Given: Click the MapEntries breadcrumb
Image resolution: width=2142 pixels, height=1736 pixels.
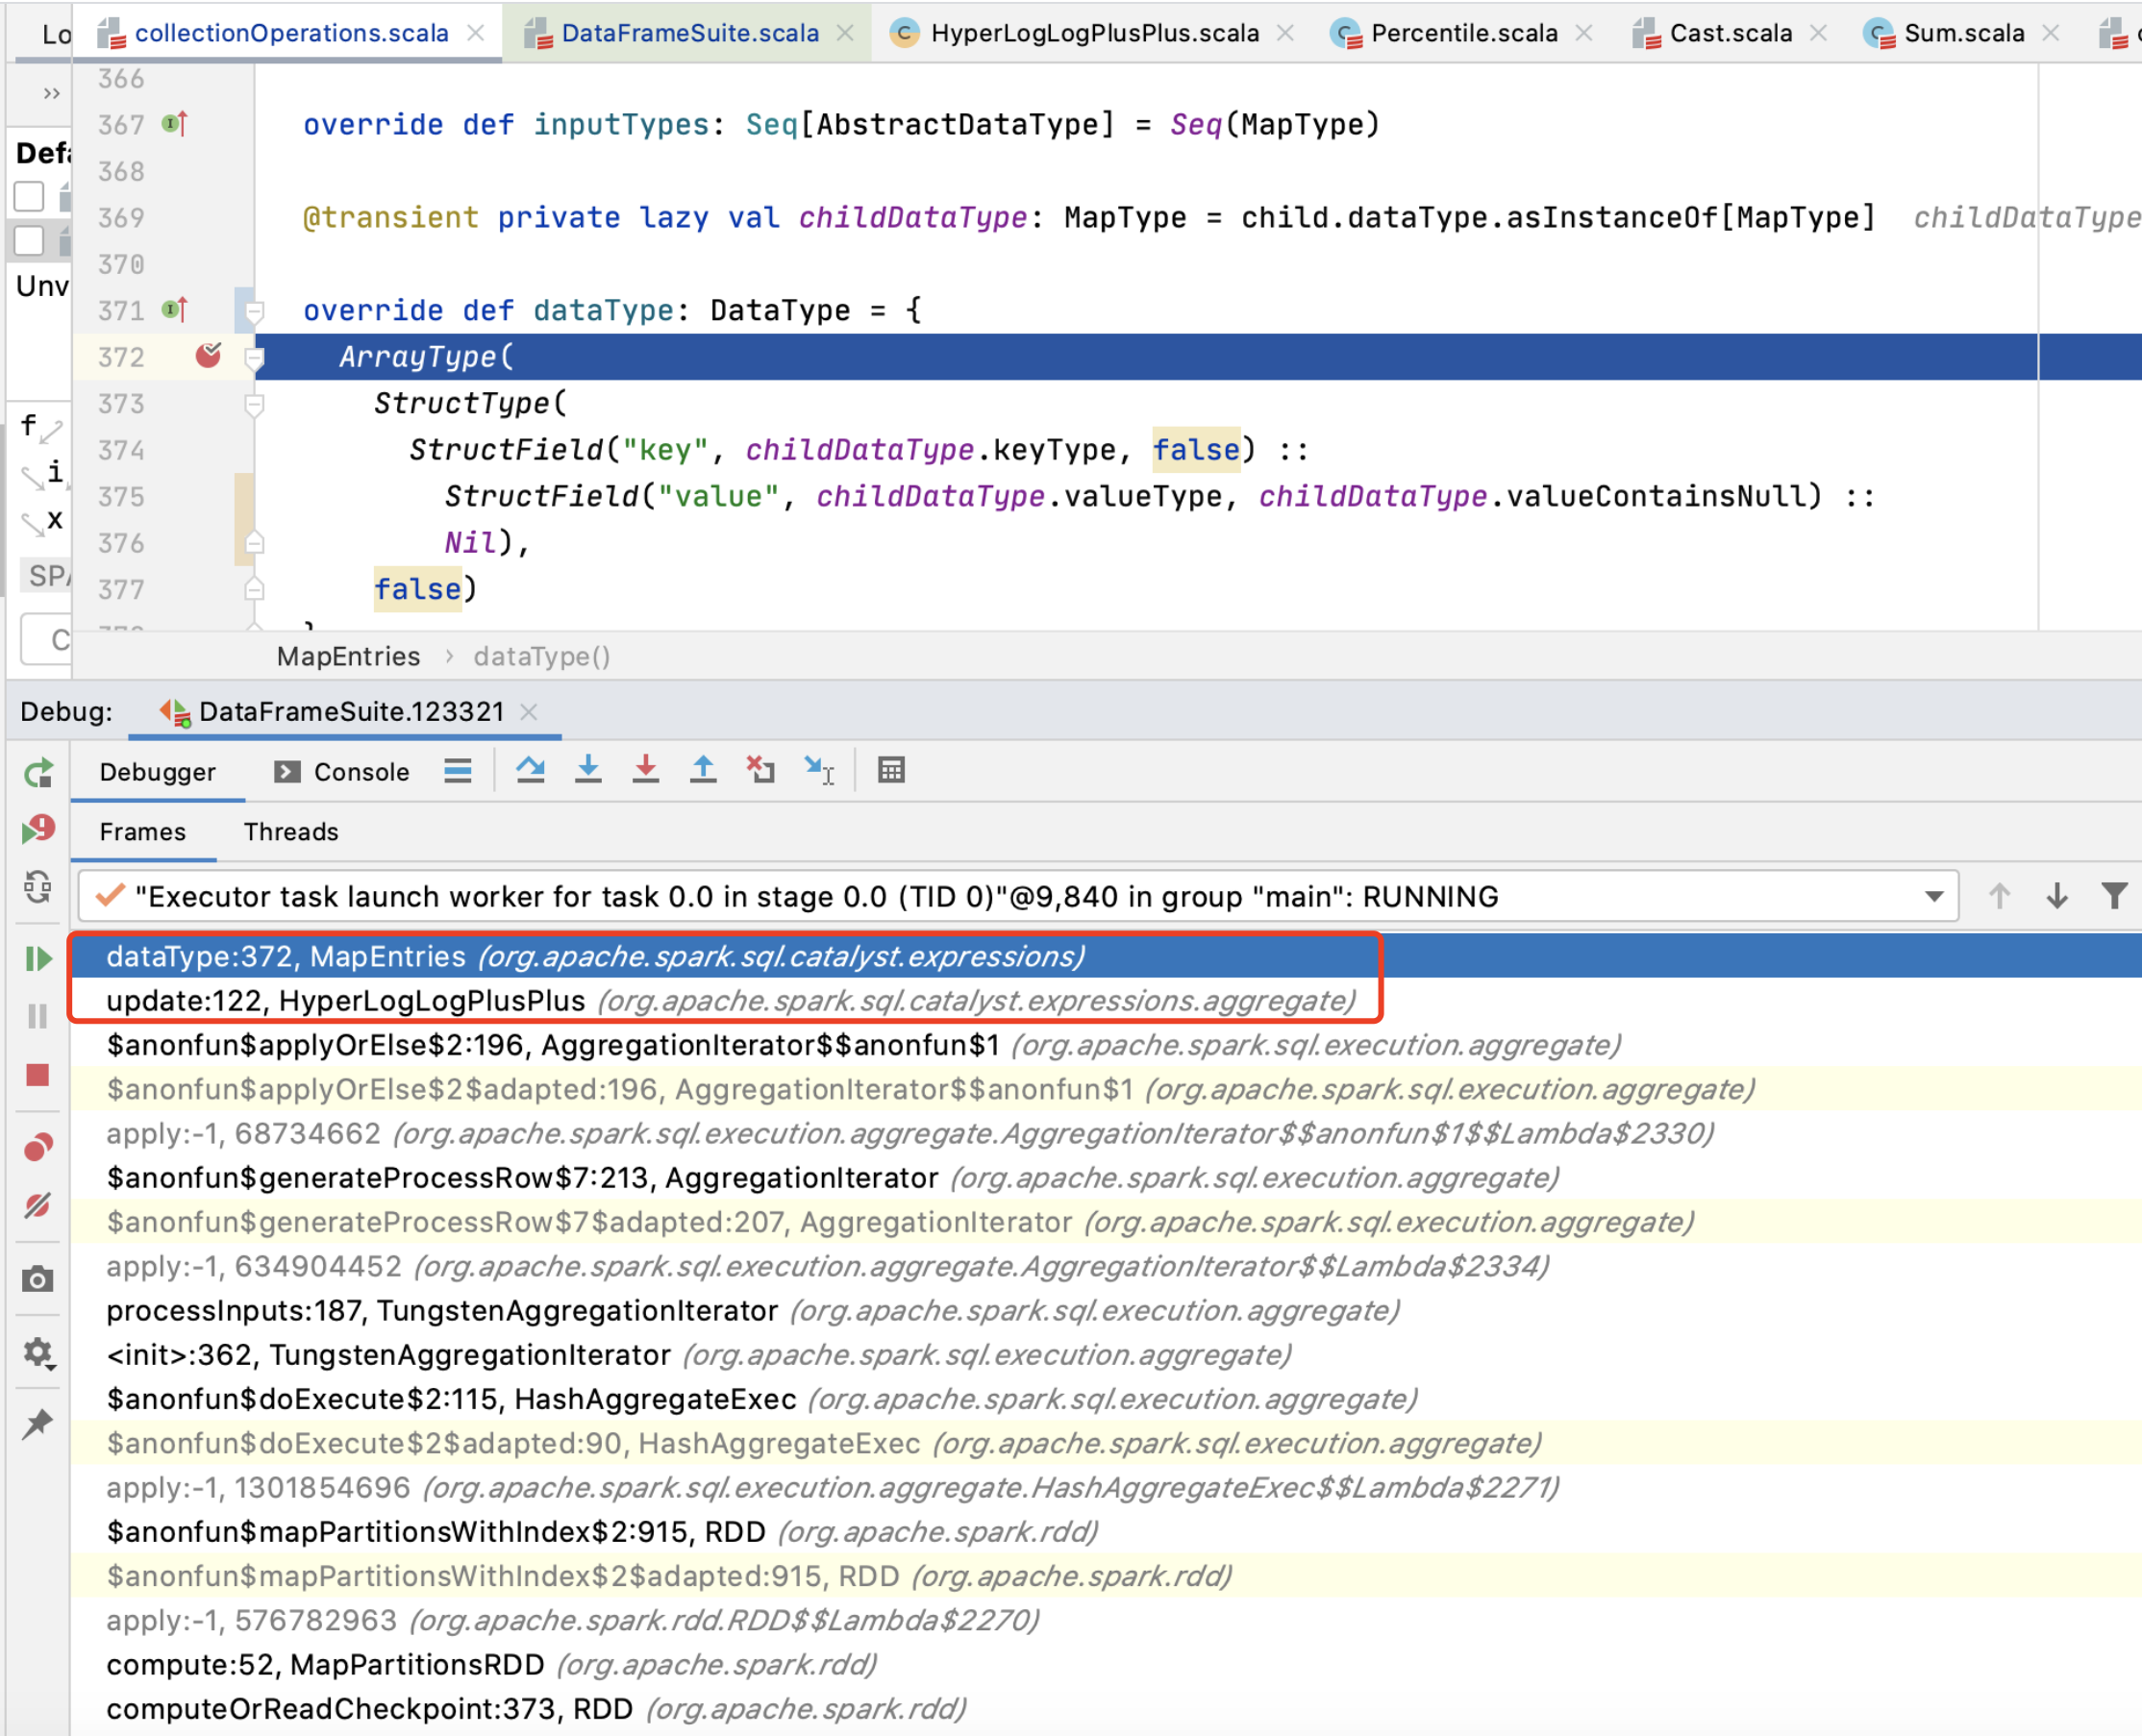Looking at the screenshot, I should pos(348,657).
